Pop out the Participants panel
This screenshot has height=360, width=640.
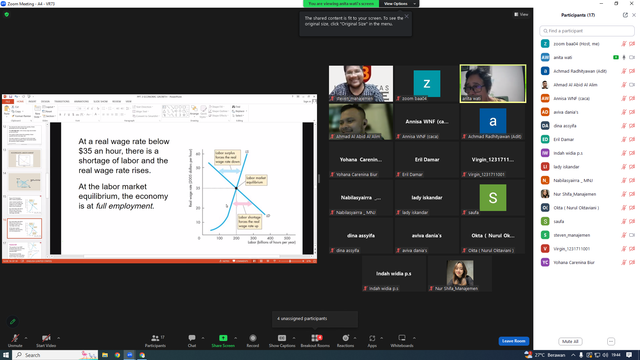(625, 15)
